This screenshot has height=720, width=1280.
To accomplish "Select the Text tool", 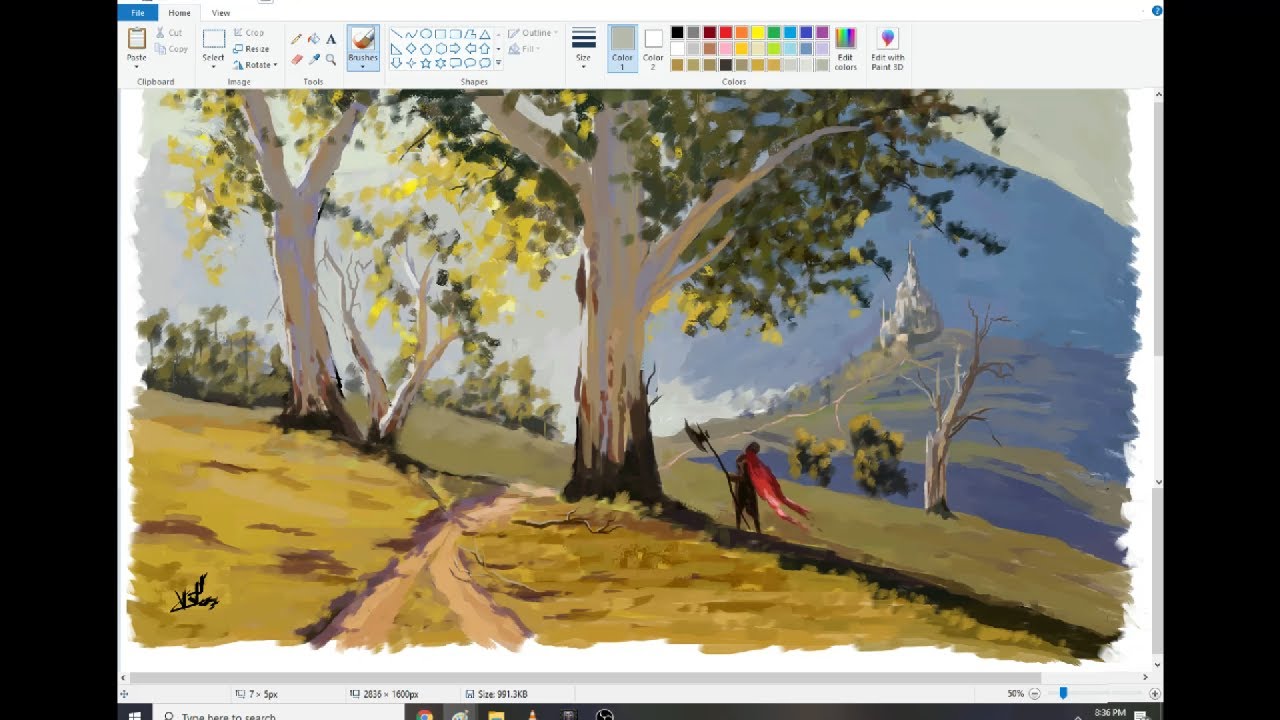I will tap(331, 39).
